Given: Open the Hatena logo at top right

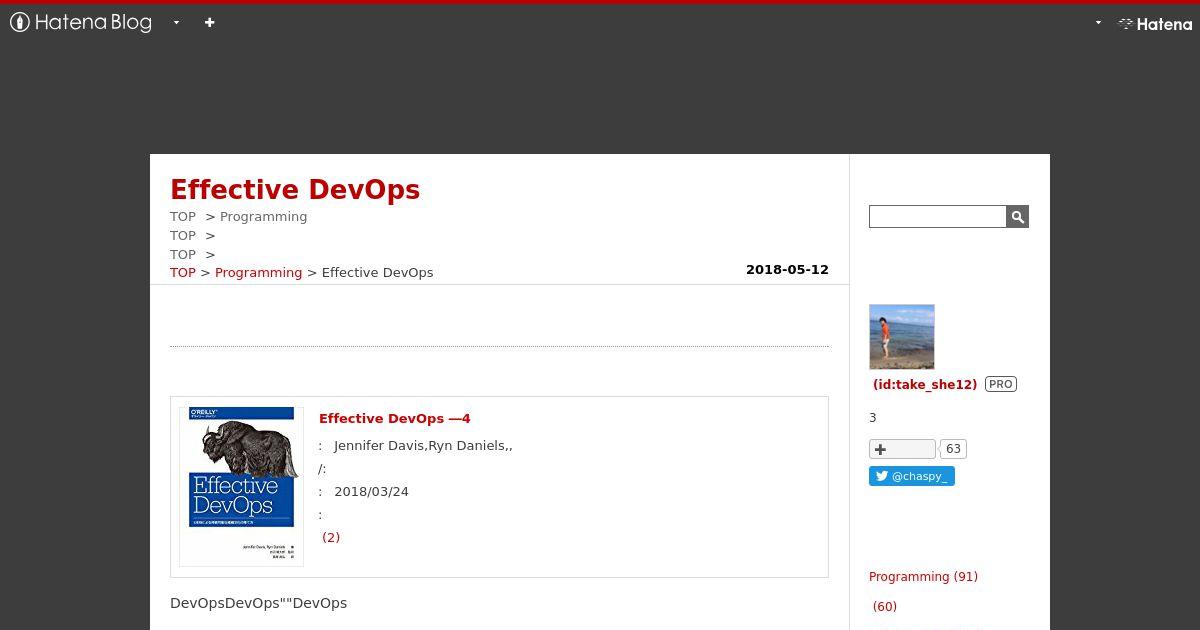Looking at the screenshot, I should tap(1155, 23).
